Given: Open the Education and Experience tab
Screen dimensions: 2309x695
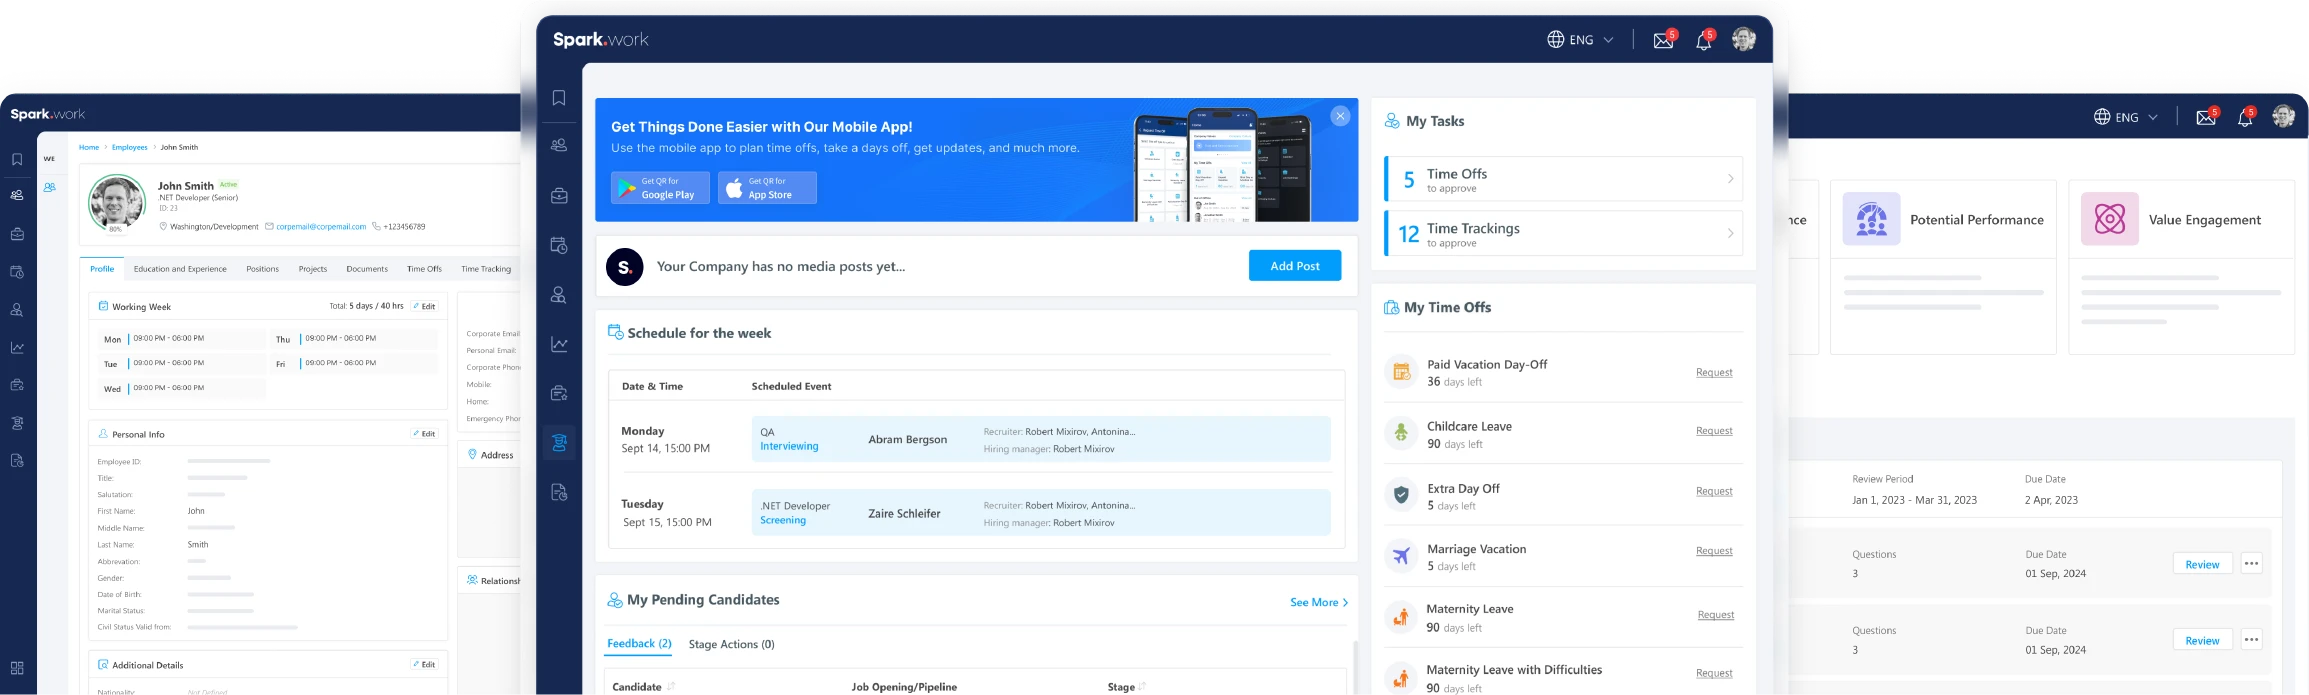Looking at the screenshot, I should [180, 269].
